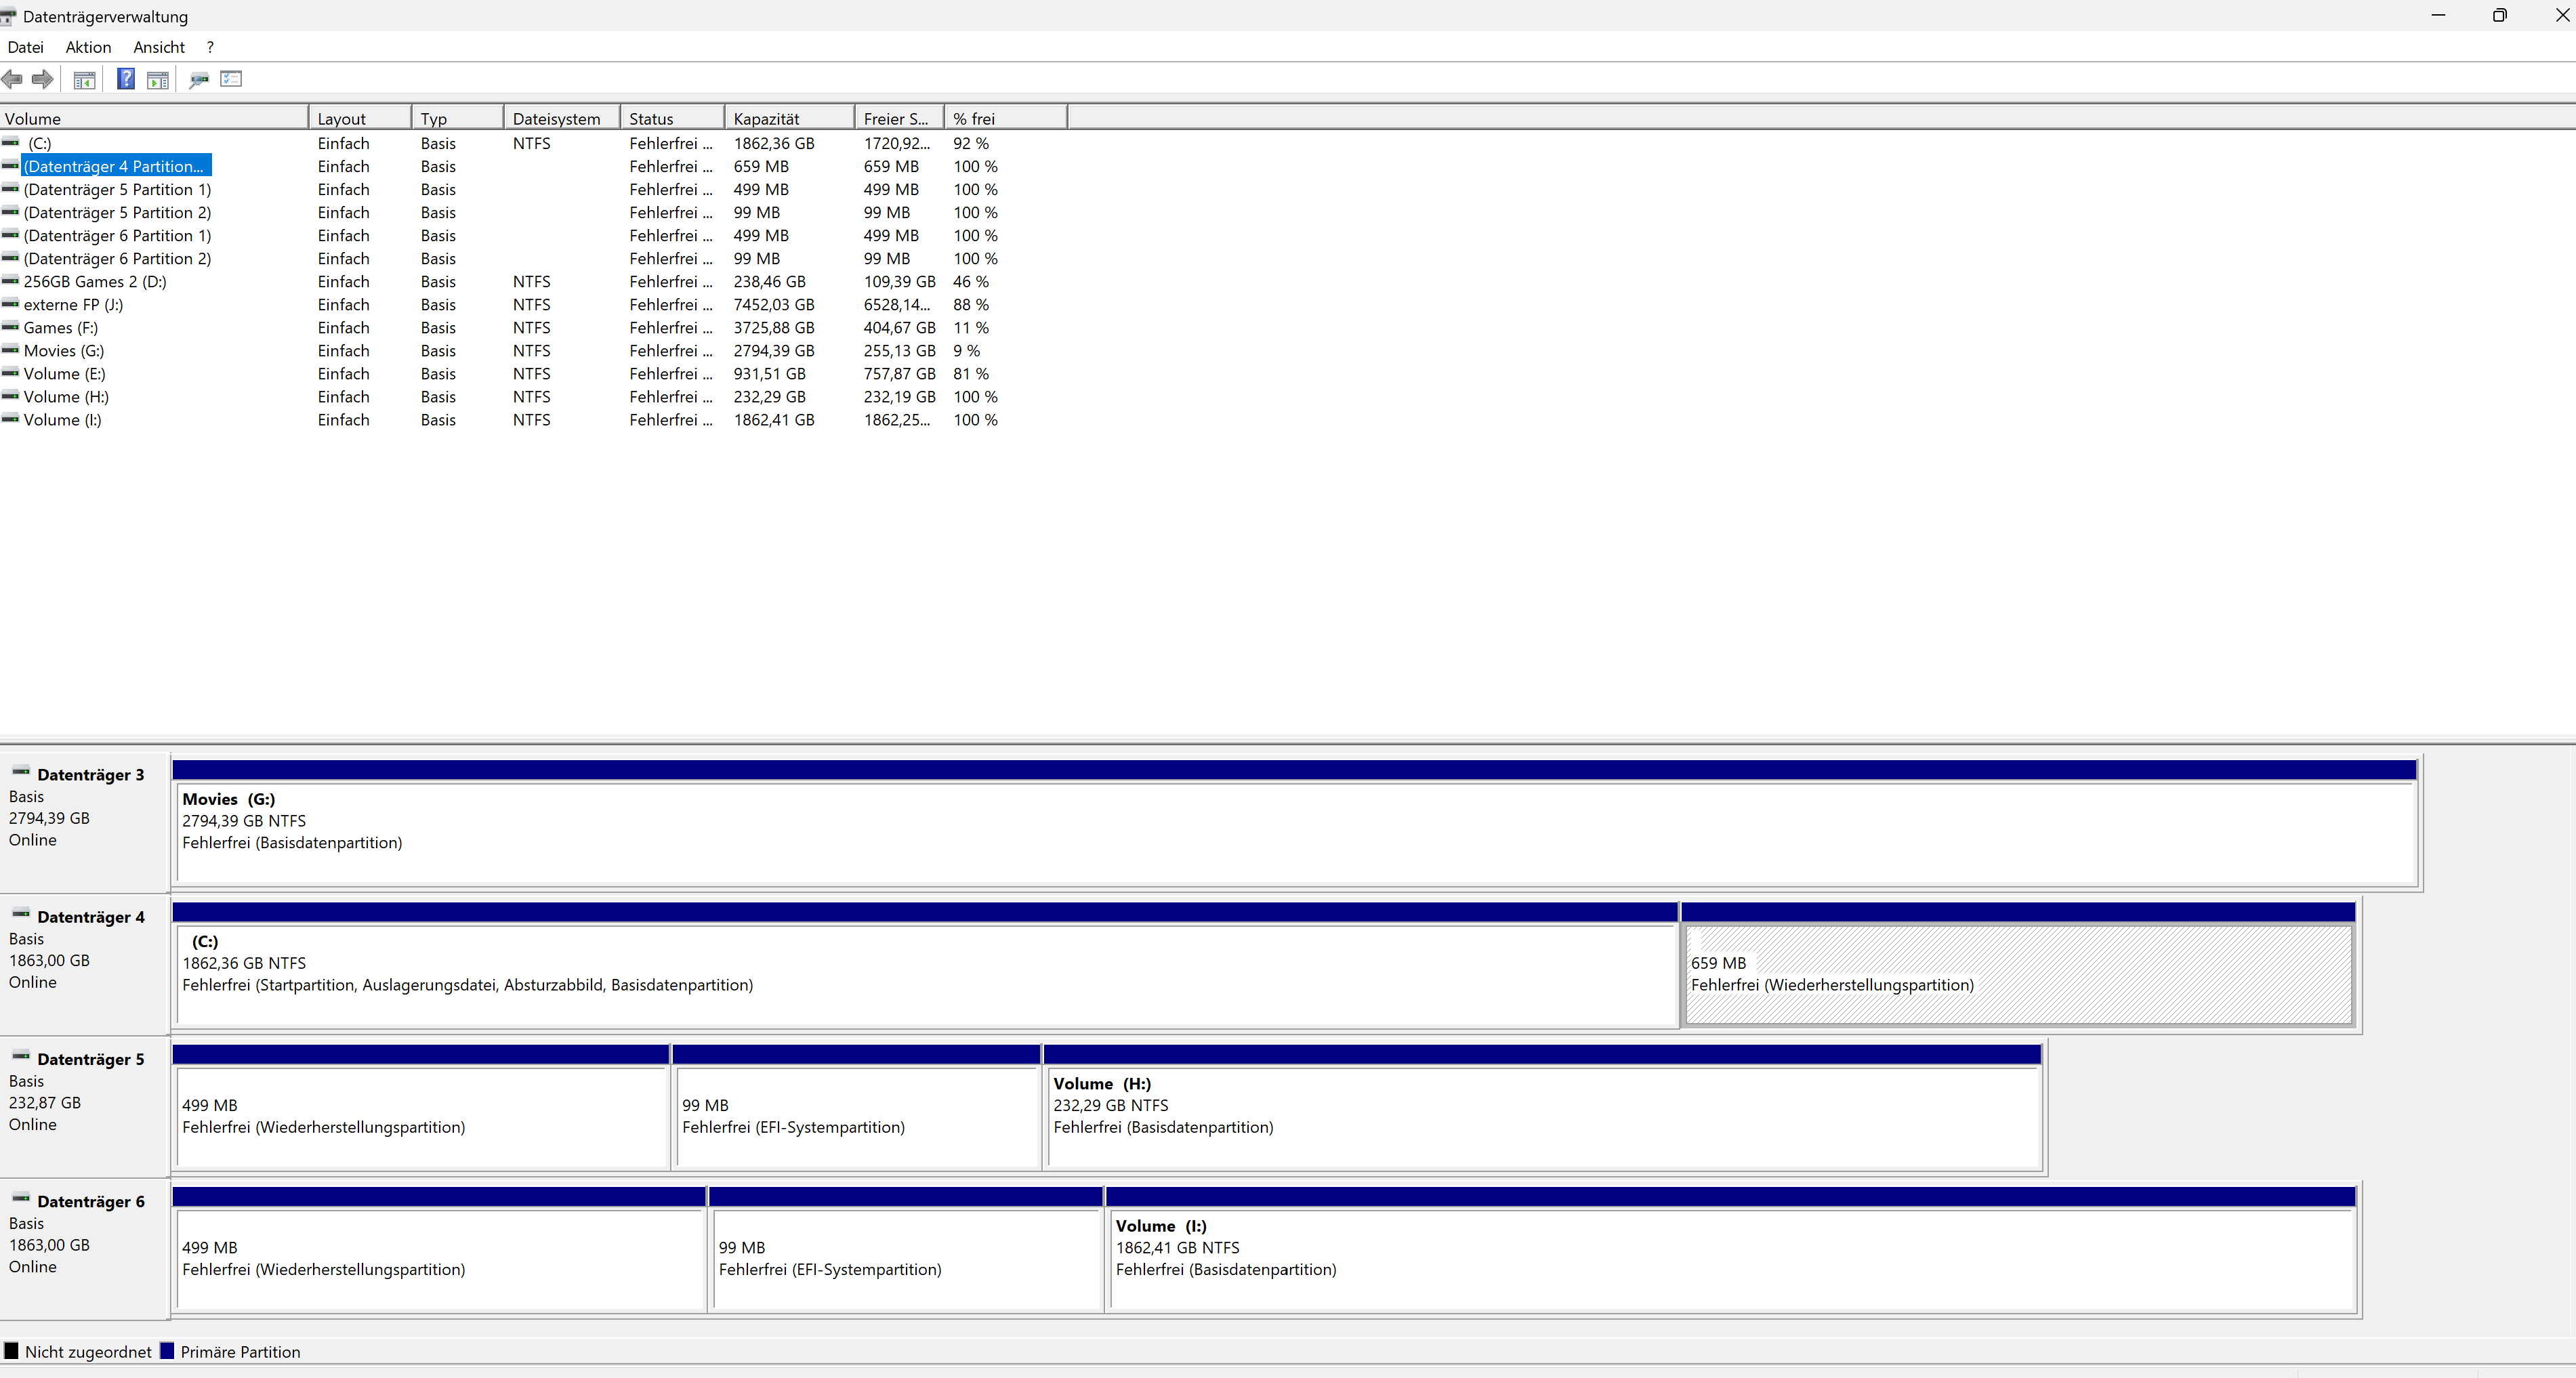
Task: Select the EFI-Systempartition on Datenträger 6
Action: click(905, 1255)
